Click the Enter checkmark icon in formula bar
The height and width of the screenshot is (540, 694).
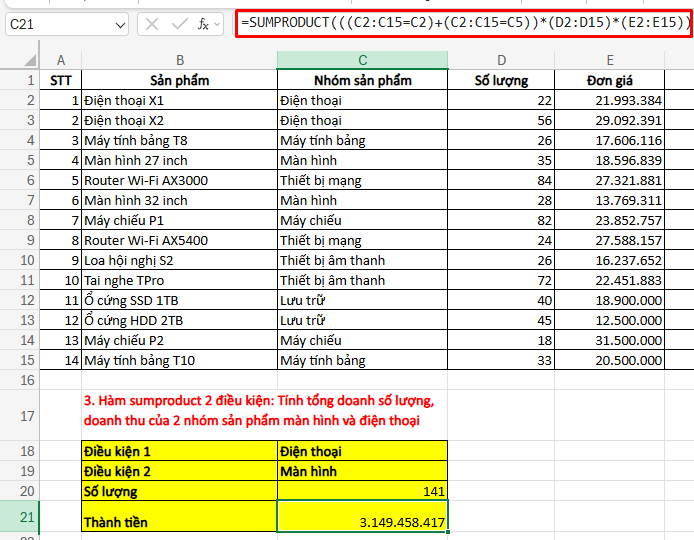[178, 24]
